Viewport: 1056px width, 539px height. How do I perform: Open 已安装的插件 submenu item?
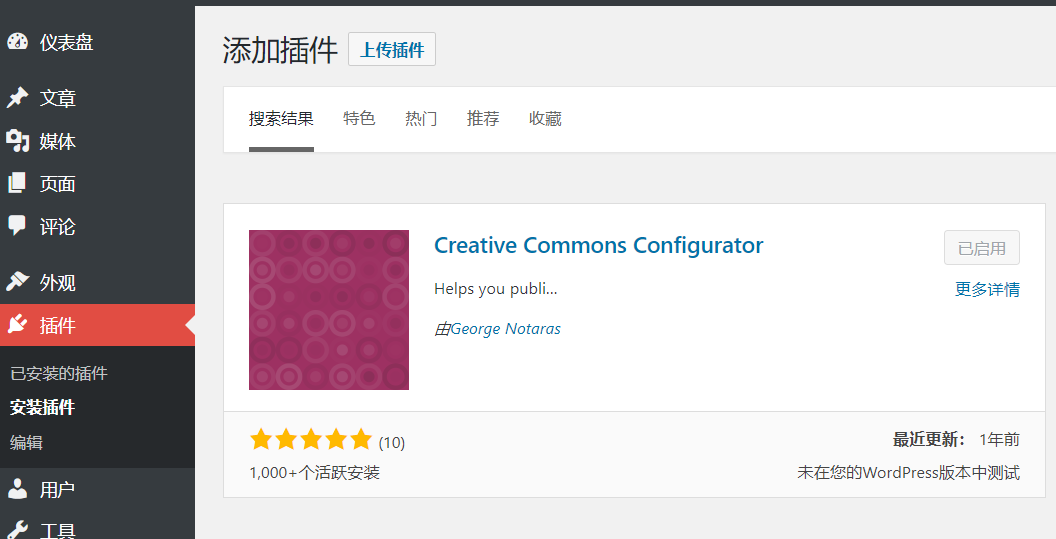tap(59, 374)
